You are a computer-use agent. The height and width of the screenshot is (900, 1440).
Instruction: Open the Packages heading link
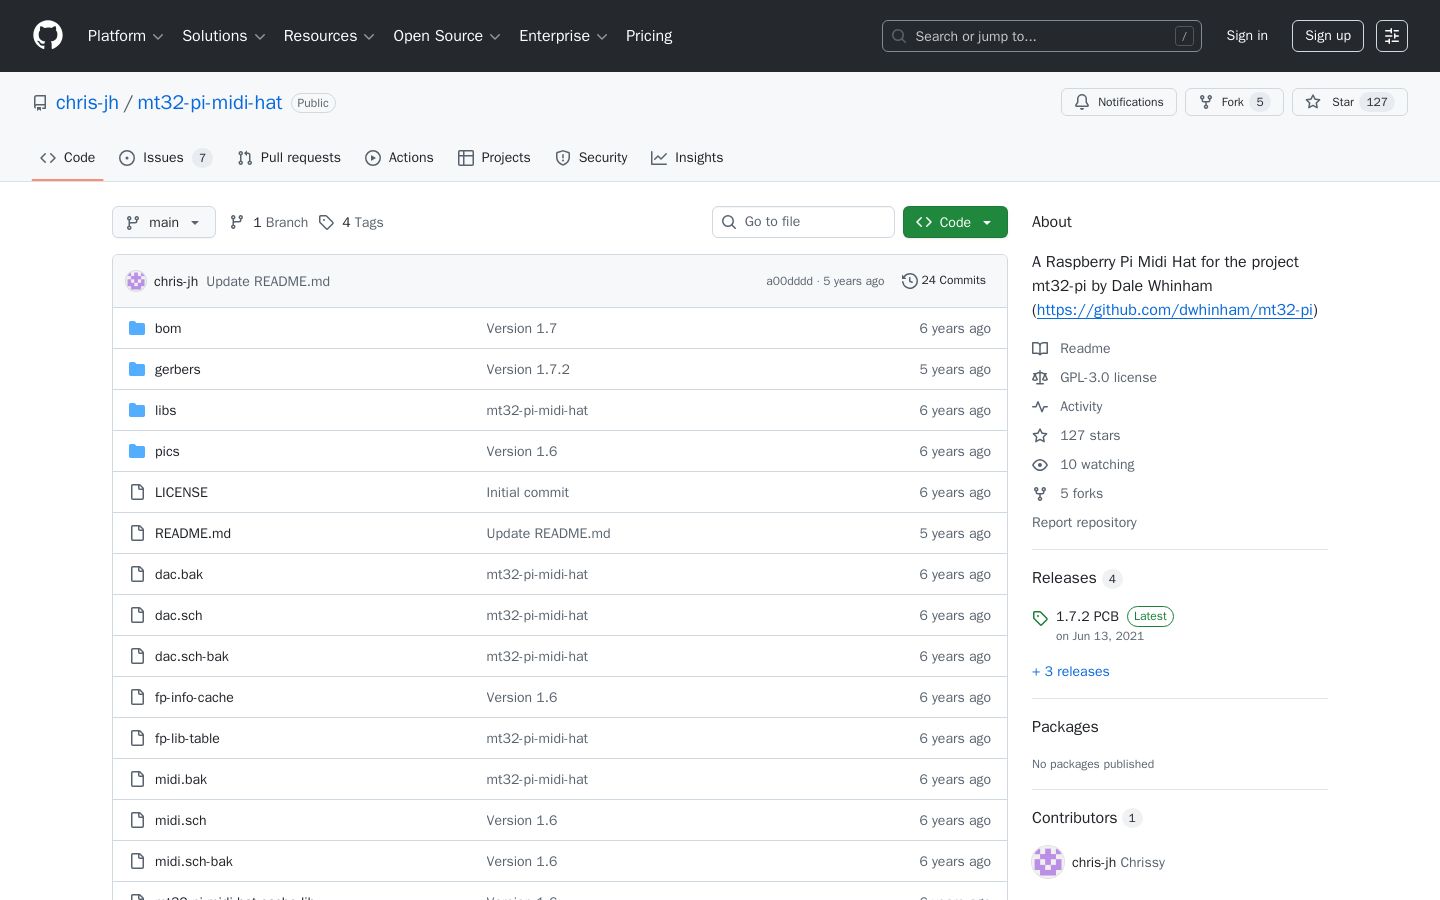pyautogui.click(x=1065, y=727)
